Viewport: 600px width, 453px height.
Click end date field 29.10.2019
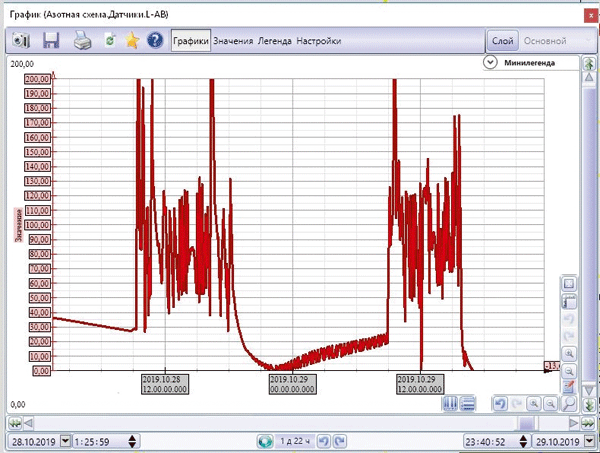point(558,442)
